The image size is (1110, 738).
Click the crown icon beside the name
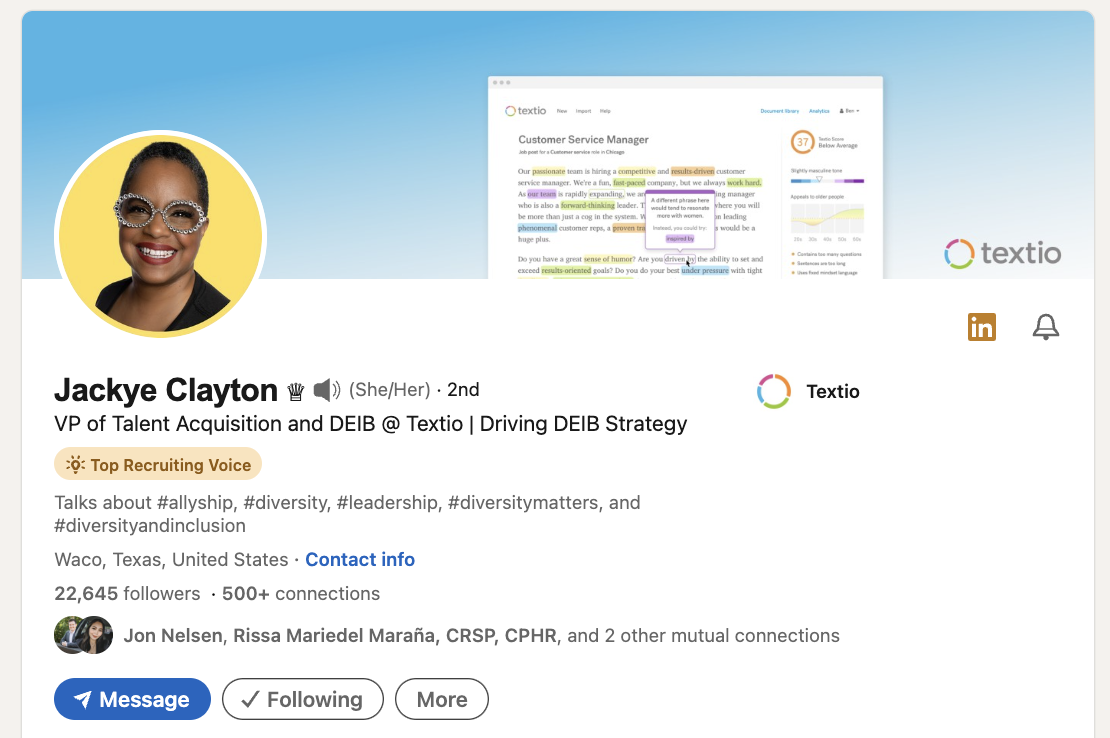296,391
